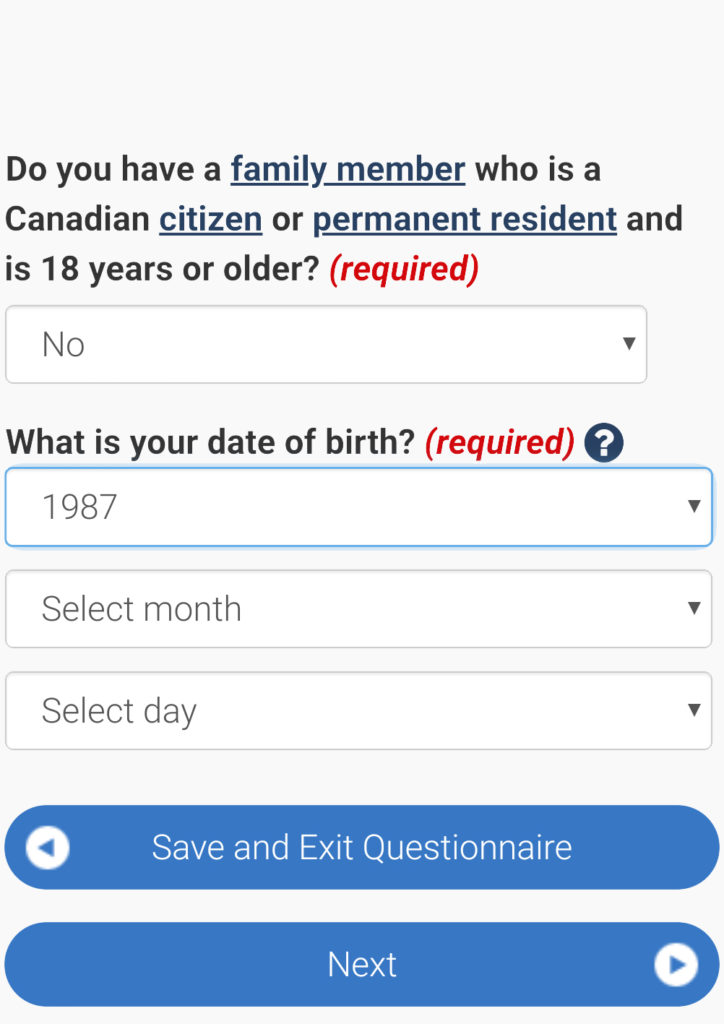The image size is (724, 1024).
Task: Go to the Next page button
Action: click(361, 965)
